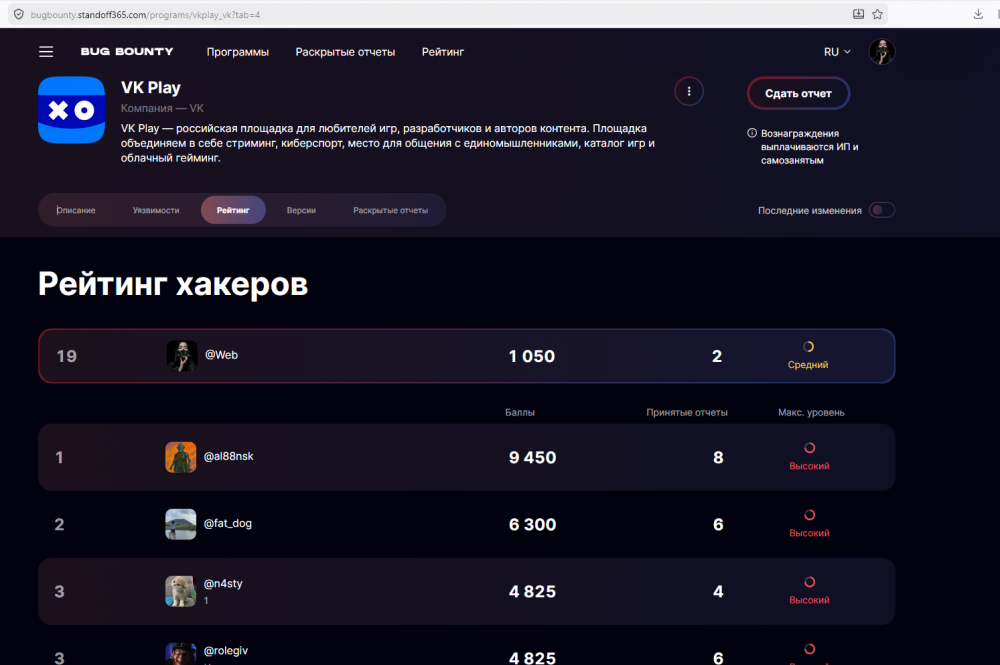The image size is (1000, 665).
Task: Open Программы in top navigation
Action: (238, 52)
